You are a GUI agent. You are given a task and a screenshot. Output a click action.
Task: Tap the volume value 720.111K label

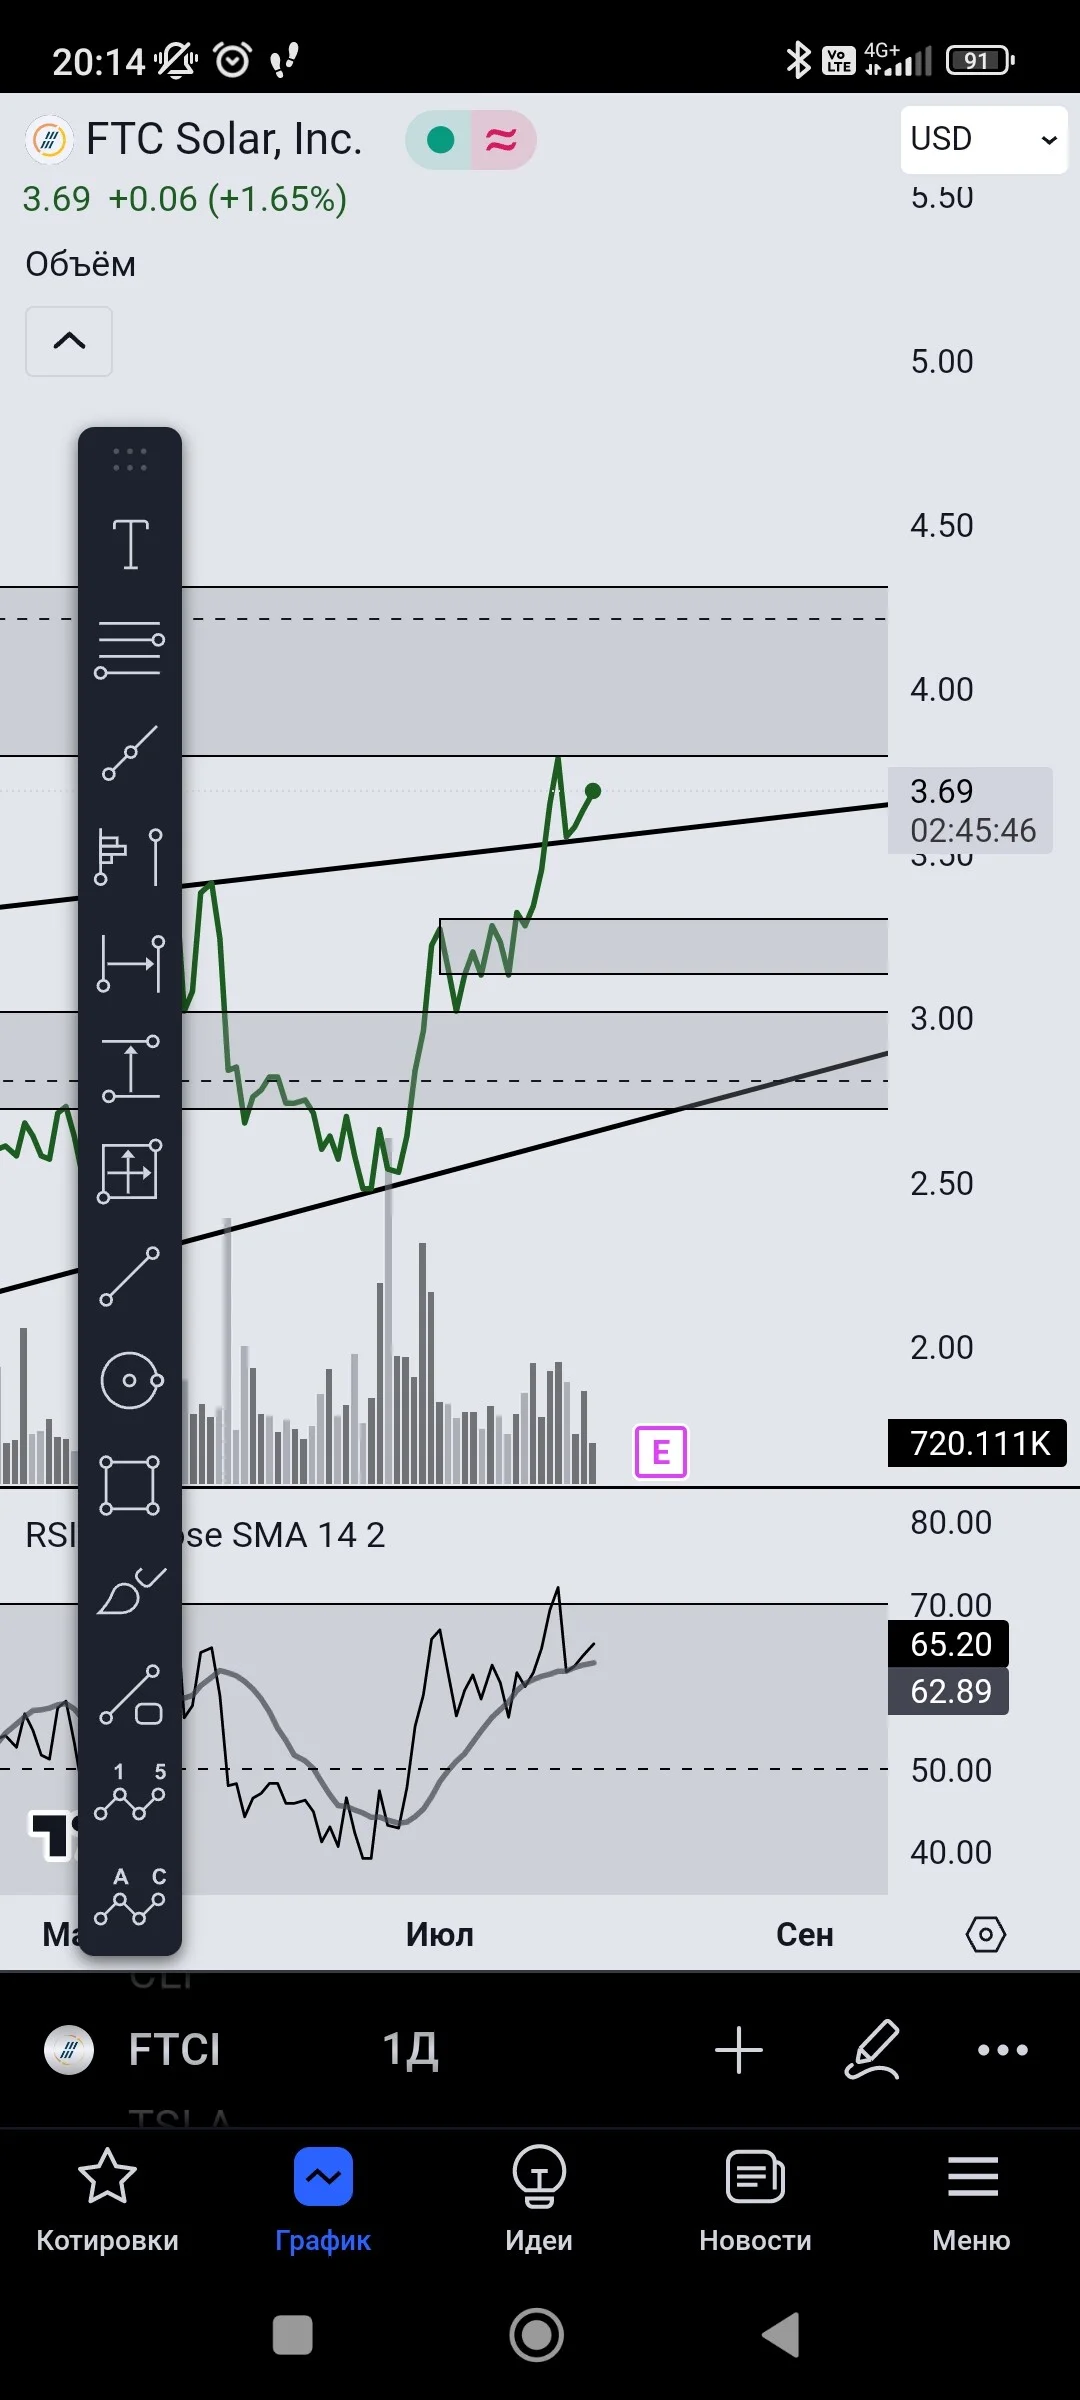[977, 1443]
